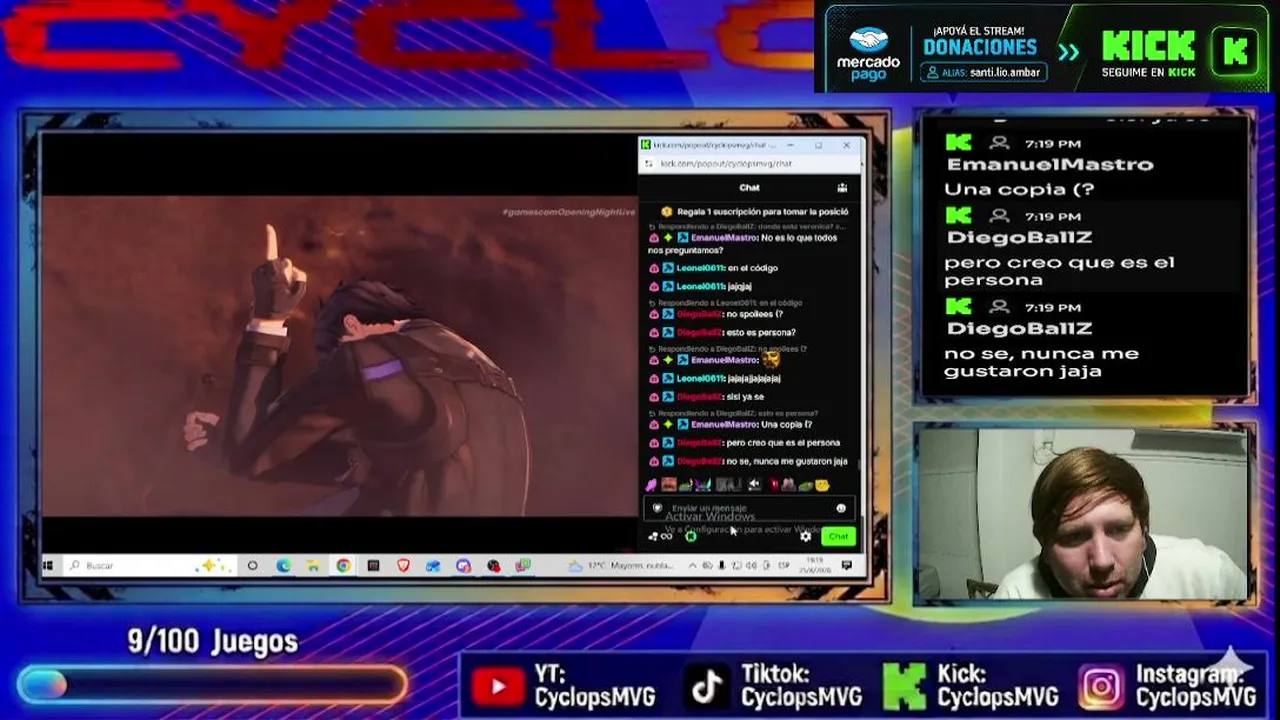Click message 'pero creo que es el persona' in popout chat
This screenshot has height=720, width=1280.
(783, 442)
